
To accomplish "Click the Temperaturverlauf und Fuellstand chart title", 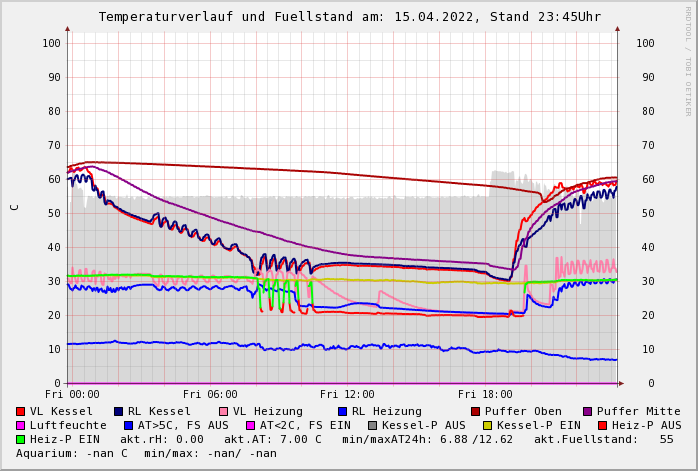I will click(x=349, y=17).
